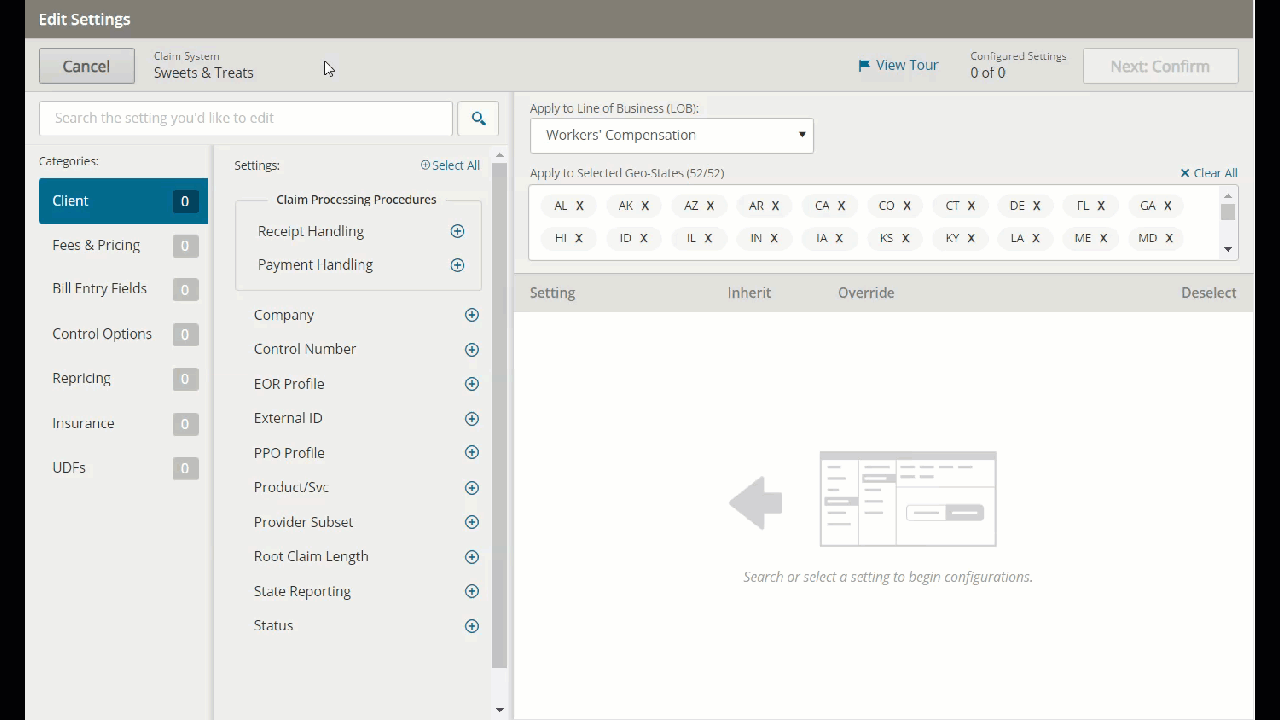The height and width of the screenshot is (720, 1280).
Task: Remove the KS geo-state chip
Action: tap(905, 238)
